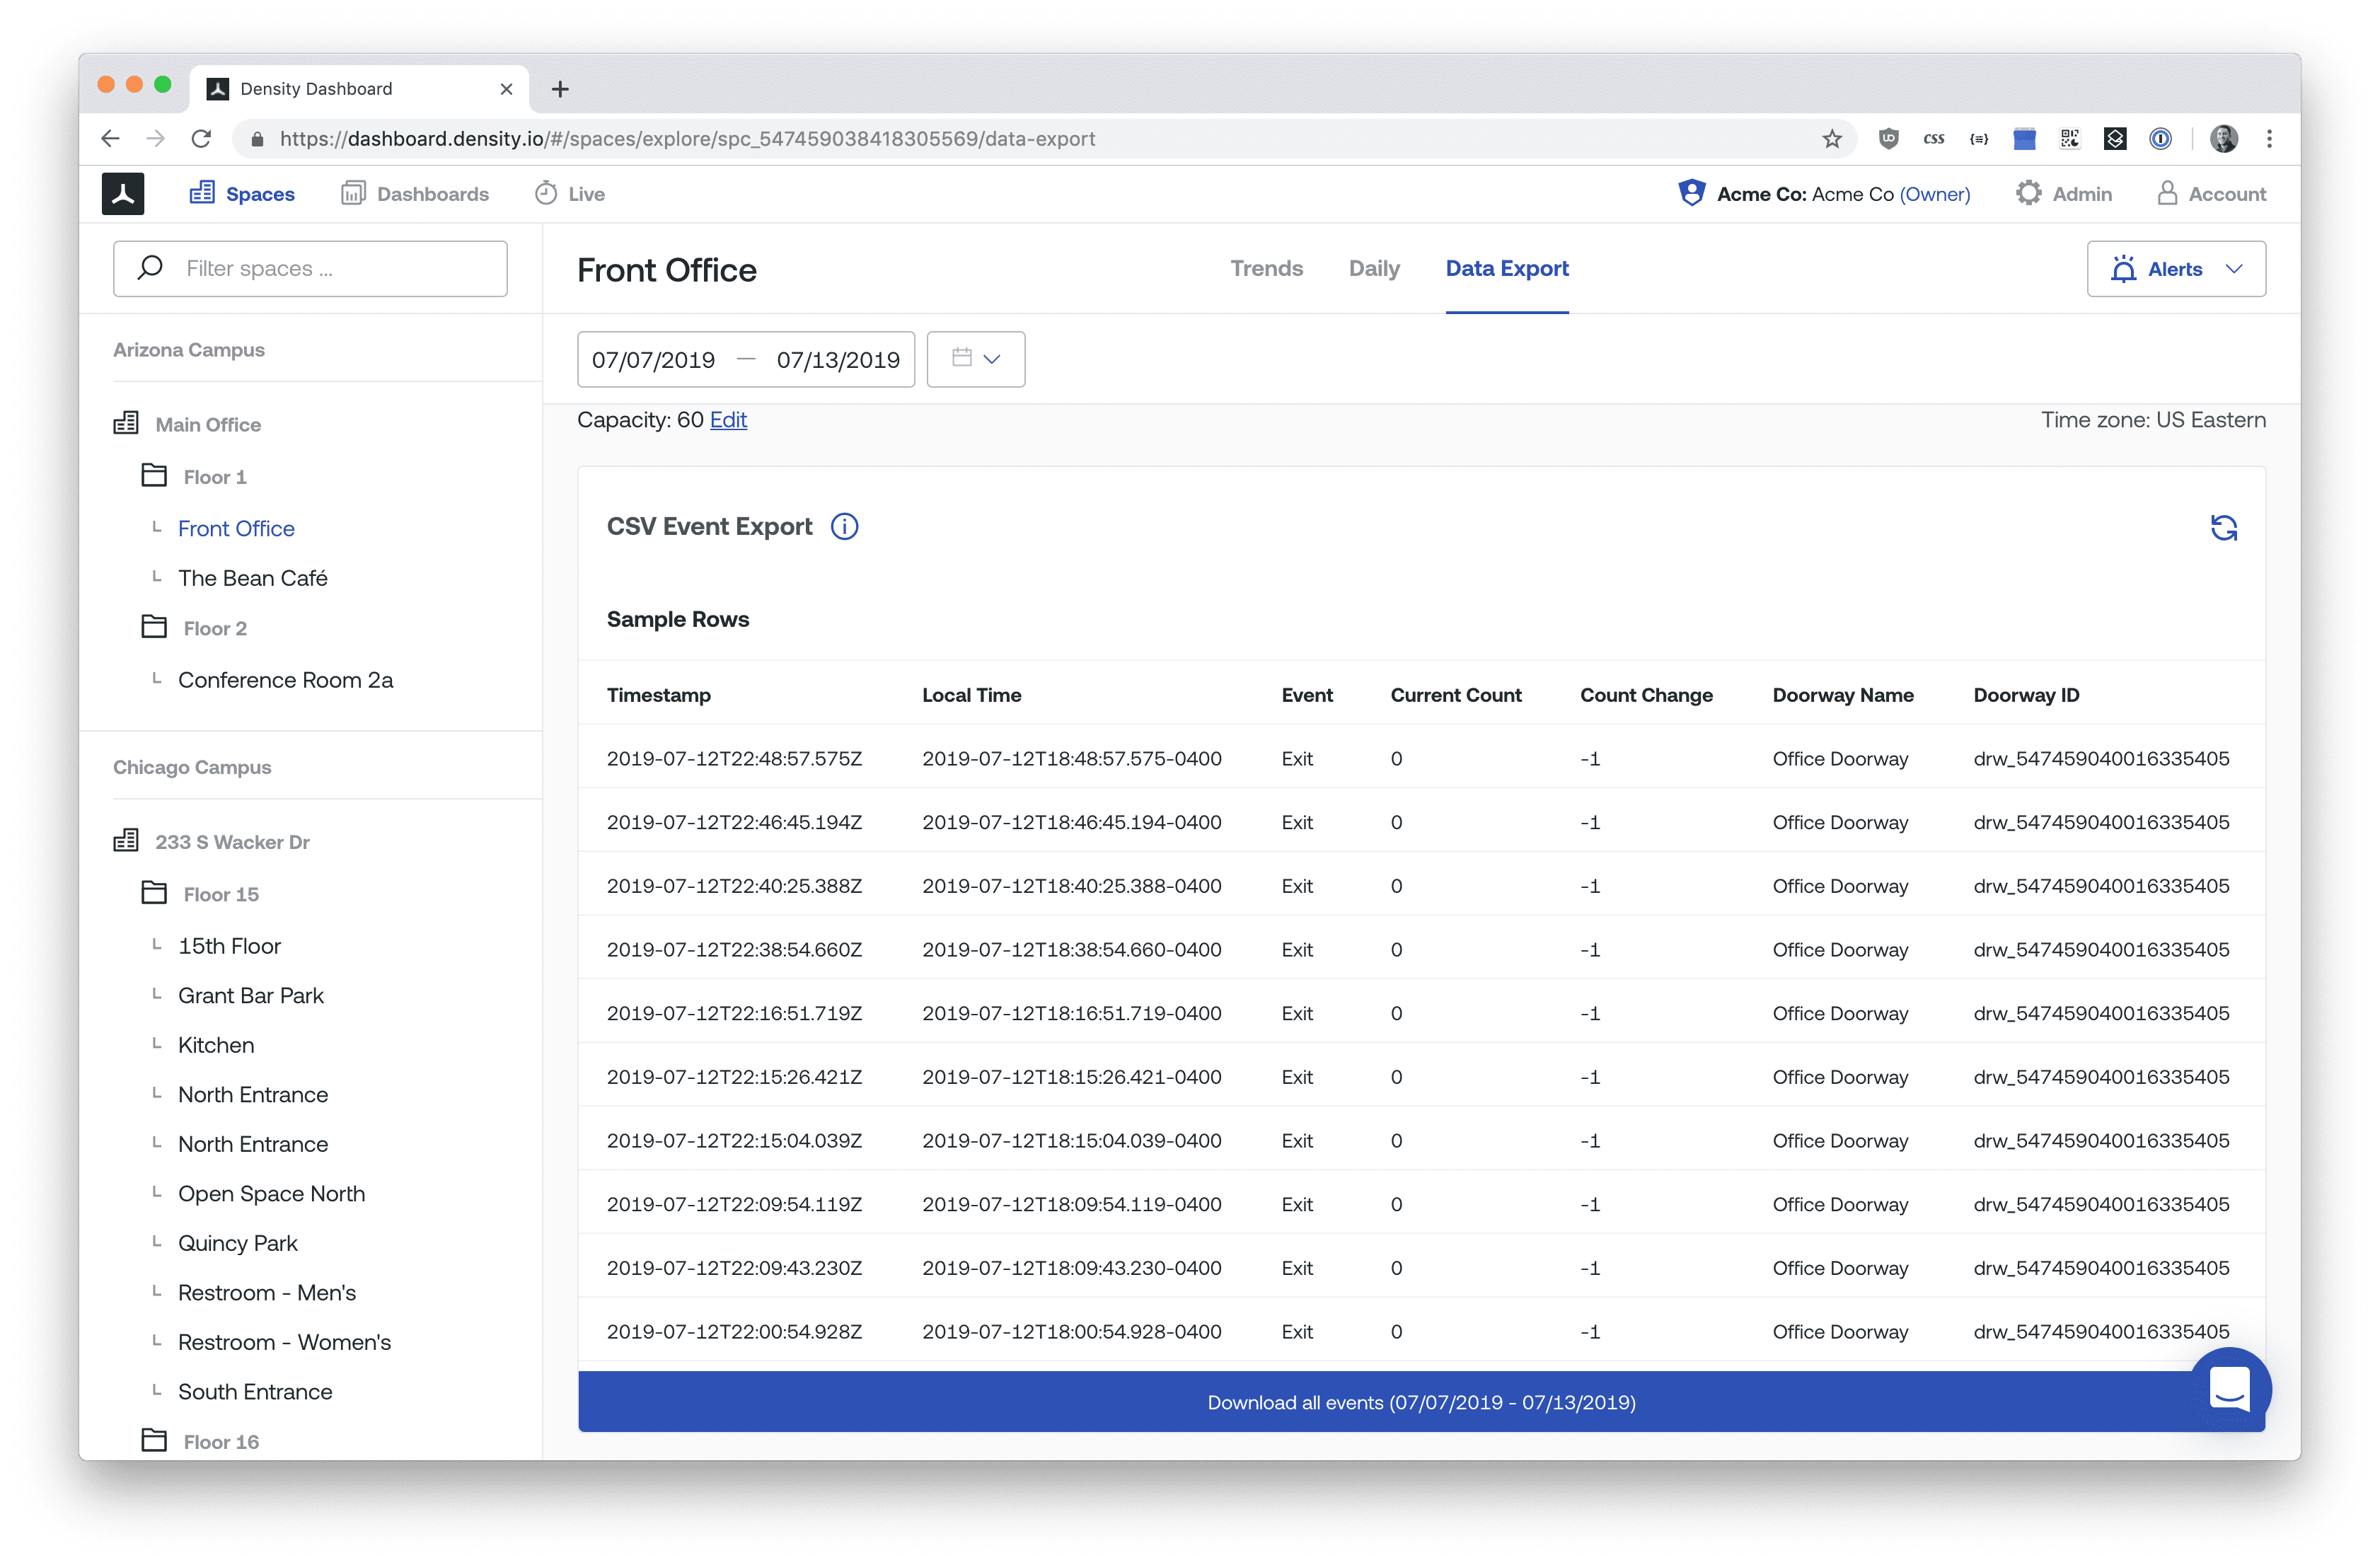Viewport: 2380px width, 1565px height.
Task: Go forward in browser history
Action: coord(156,139)
